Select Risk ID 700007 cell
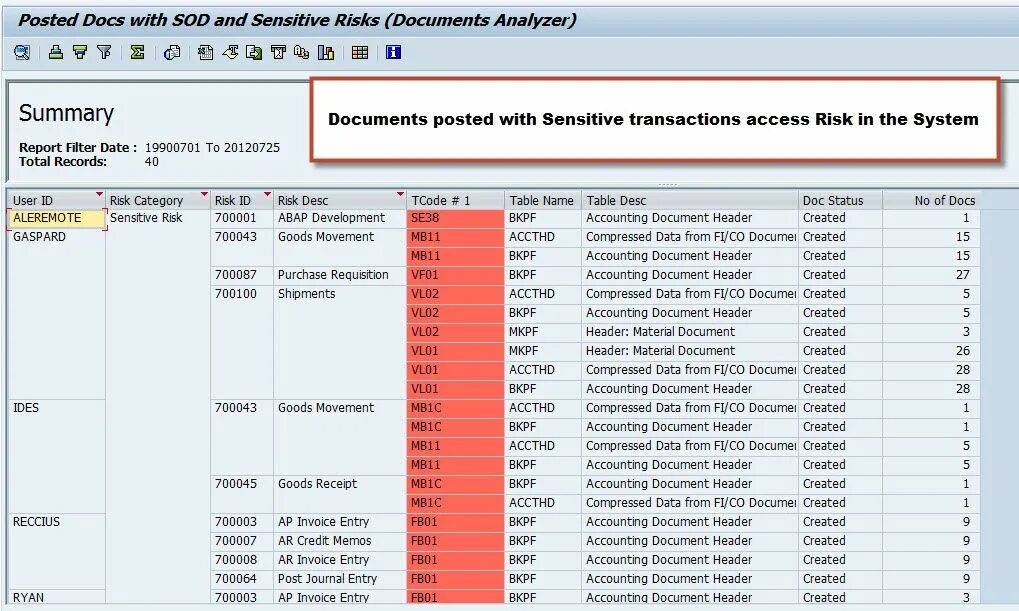Image resolution: width=1019 pixels, height=611 pixels. click(x=242, y=541)
